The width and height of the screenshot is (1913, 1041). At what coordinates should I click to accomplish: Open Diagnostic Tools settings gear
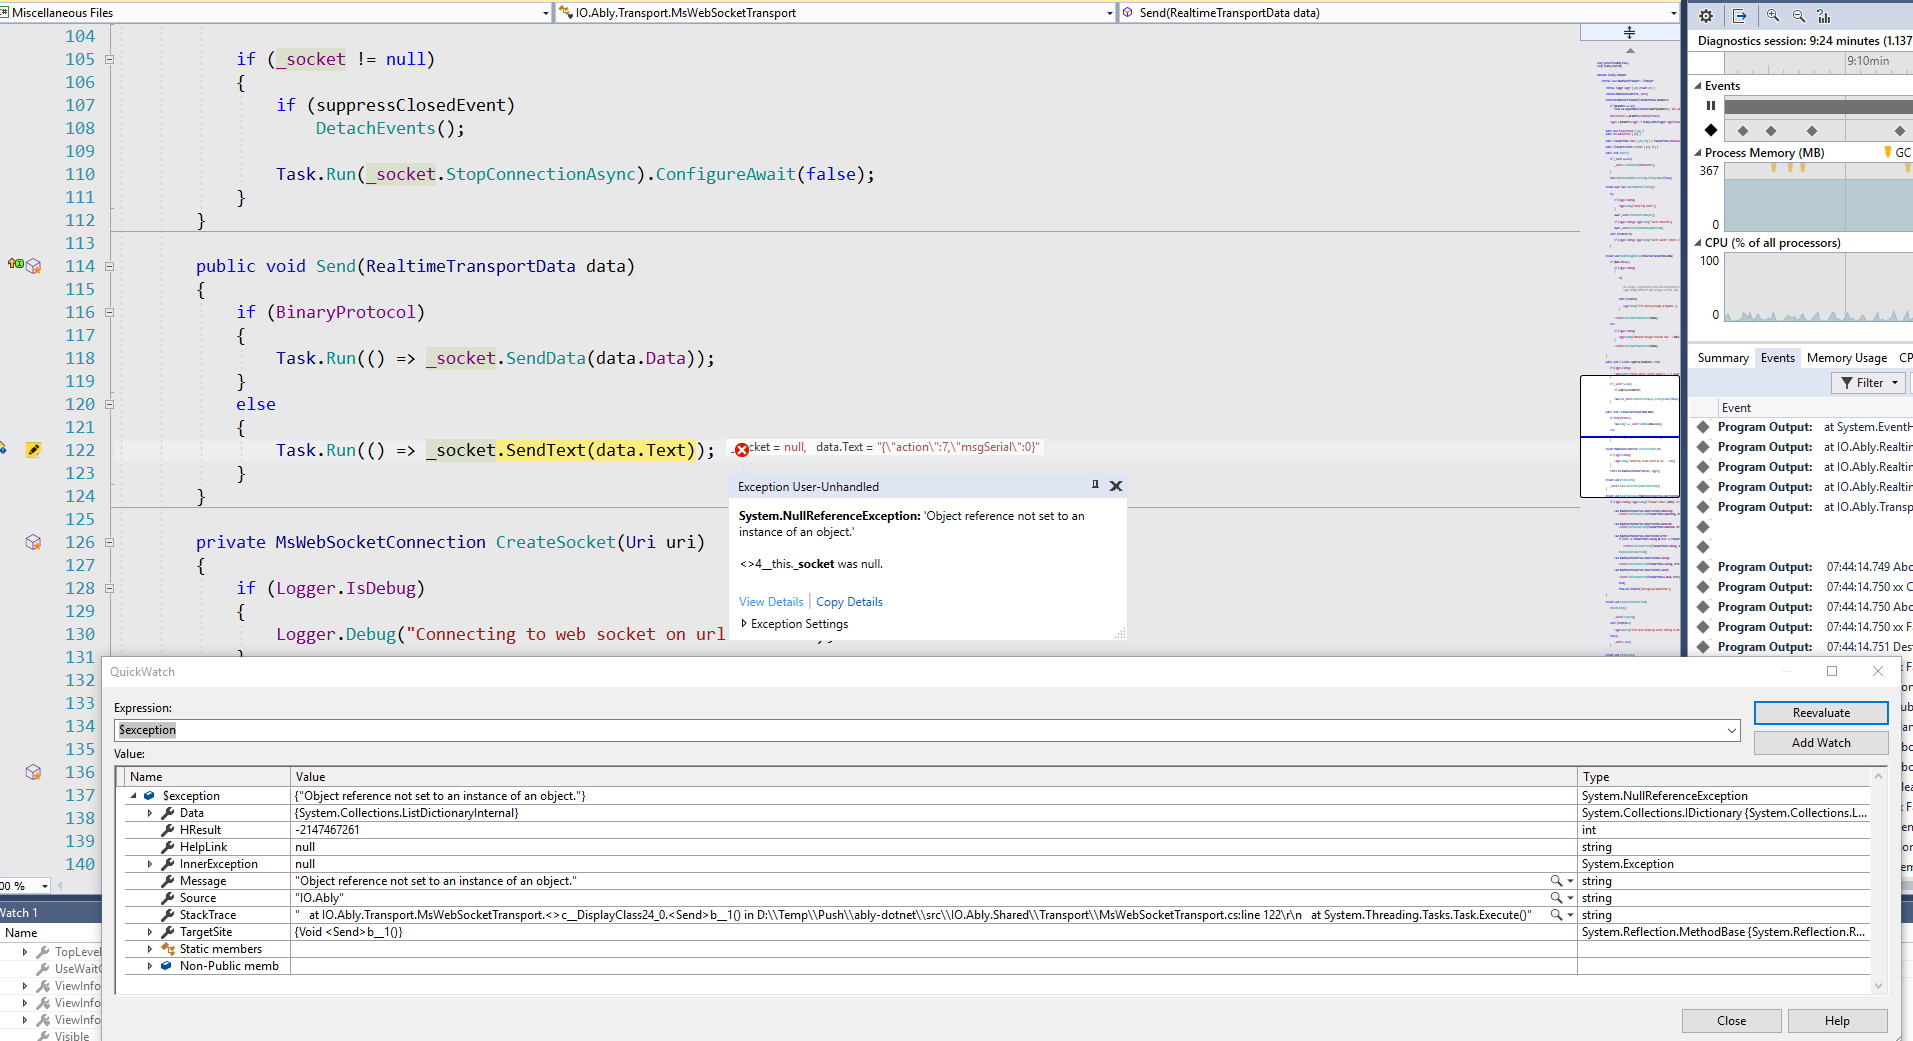1706,15
